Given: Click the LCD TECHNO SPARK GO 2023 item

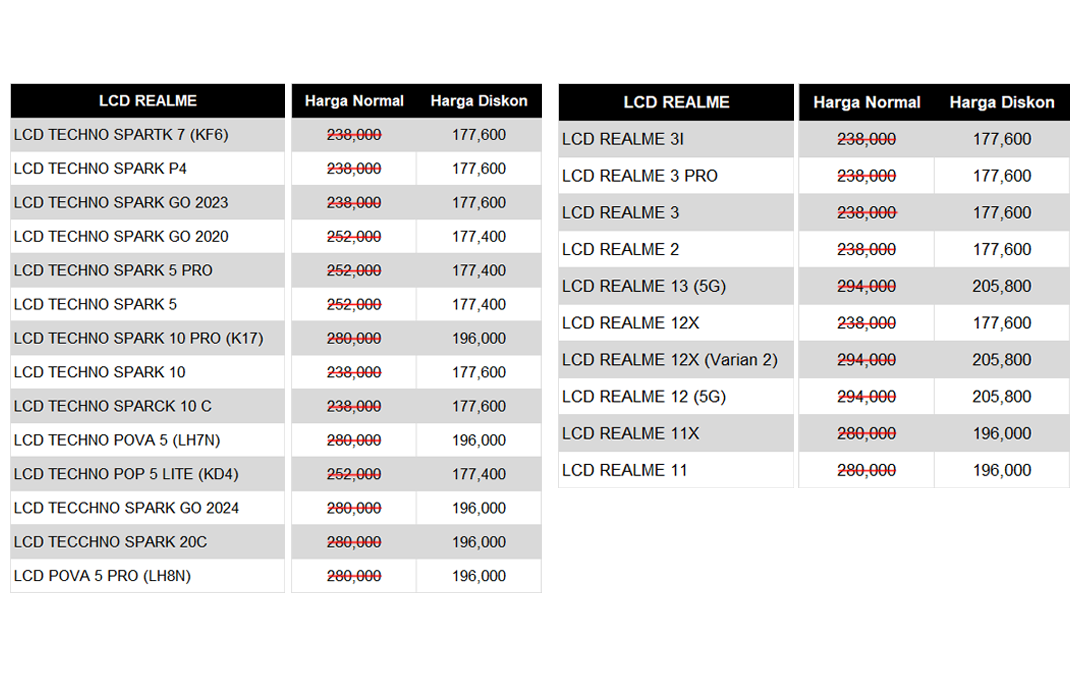Looking at the screenshot, I should 121,203.
